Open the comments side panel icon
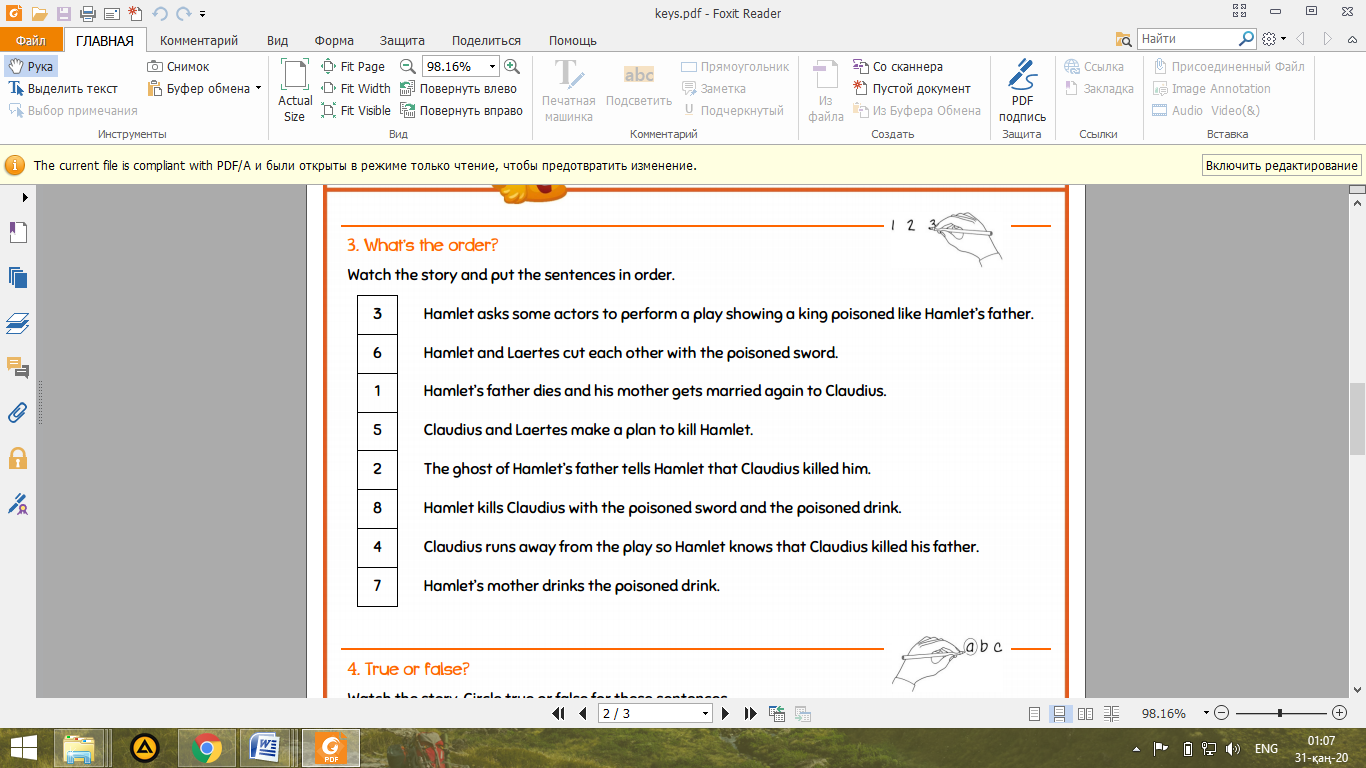Image resolution: width=1366 pixels, height=768 pixels. 18,367
